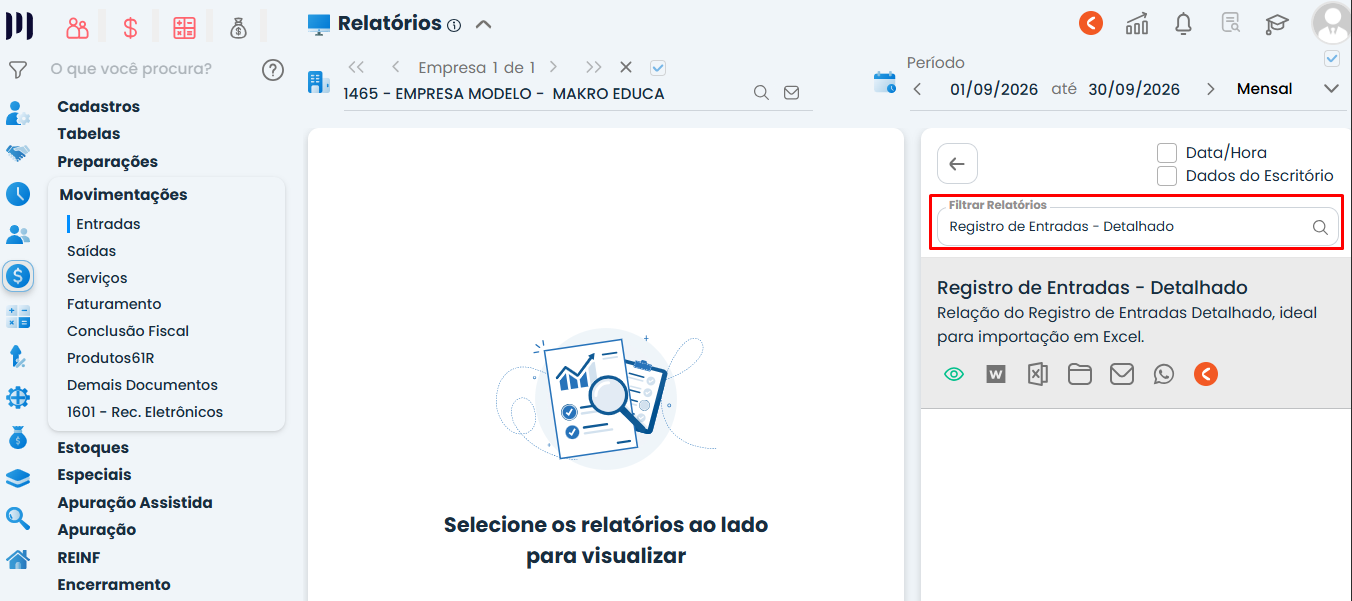Image resolution: width=1352 pixels, height=601 pixels.
Task: Click orange arrow button on report card
Action: [x=1206, y=374]
